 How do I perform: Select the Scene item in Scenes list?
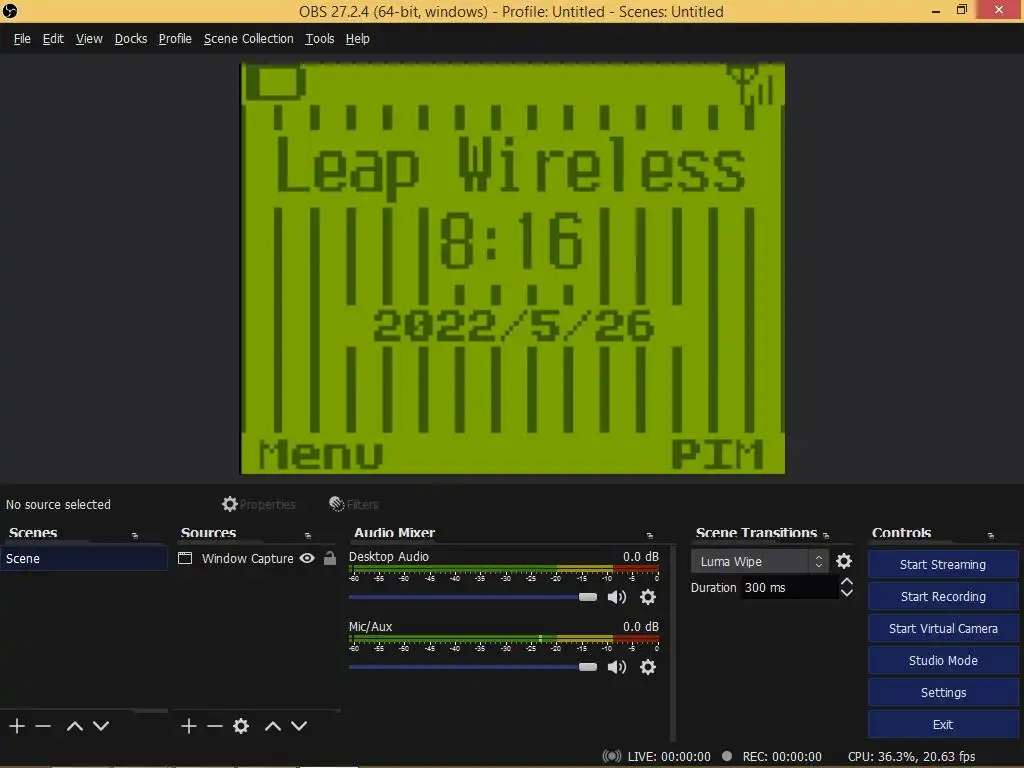[x=84, y=558]
